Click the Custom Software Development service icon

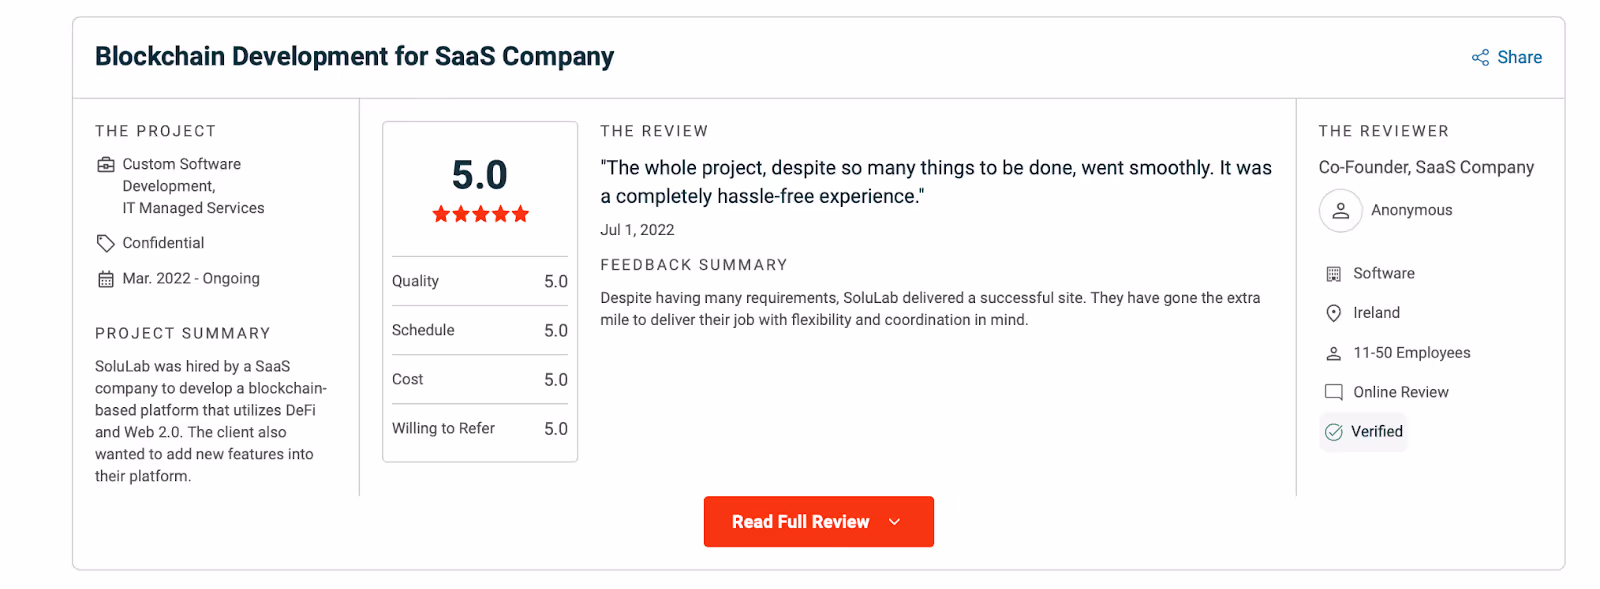pos(105,163)
